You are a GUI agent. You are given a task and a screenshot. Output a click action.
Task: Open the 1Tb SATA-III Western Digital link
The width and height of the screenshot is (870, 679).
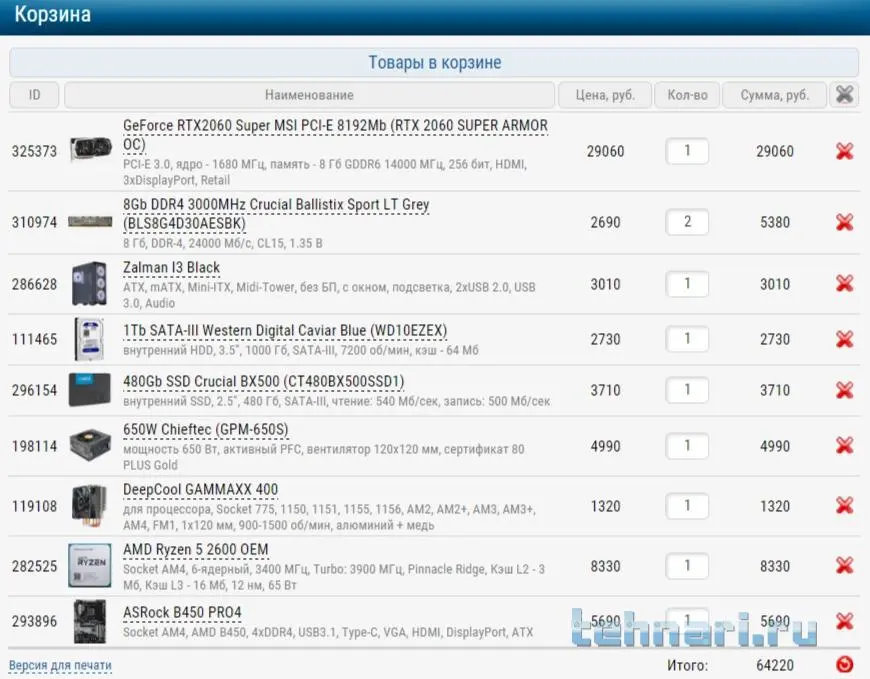point(285,331)
